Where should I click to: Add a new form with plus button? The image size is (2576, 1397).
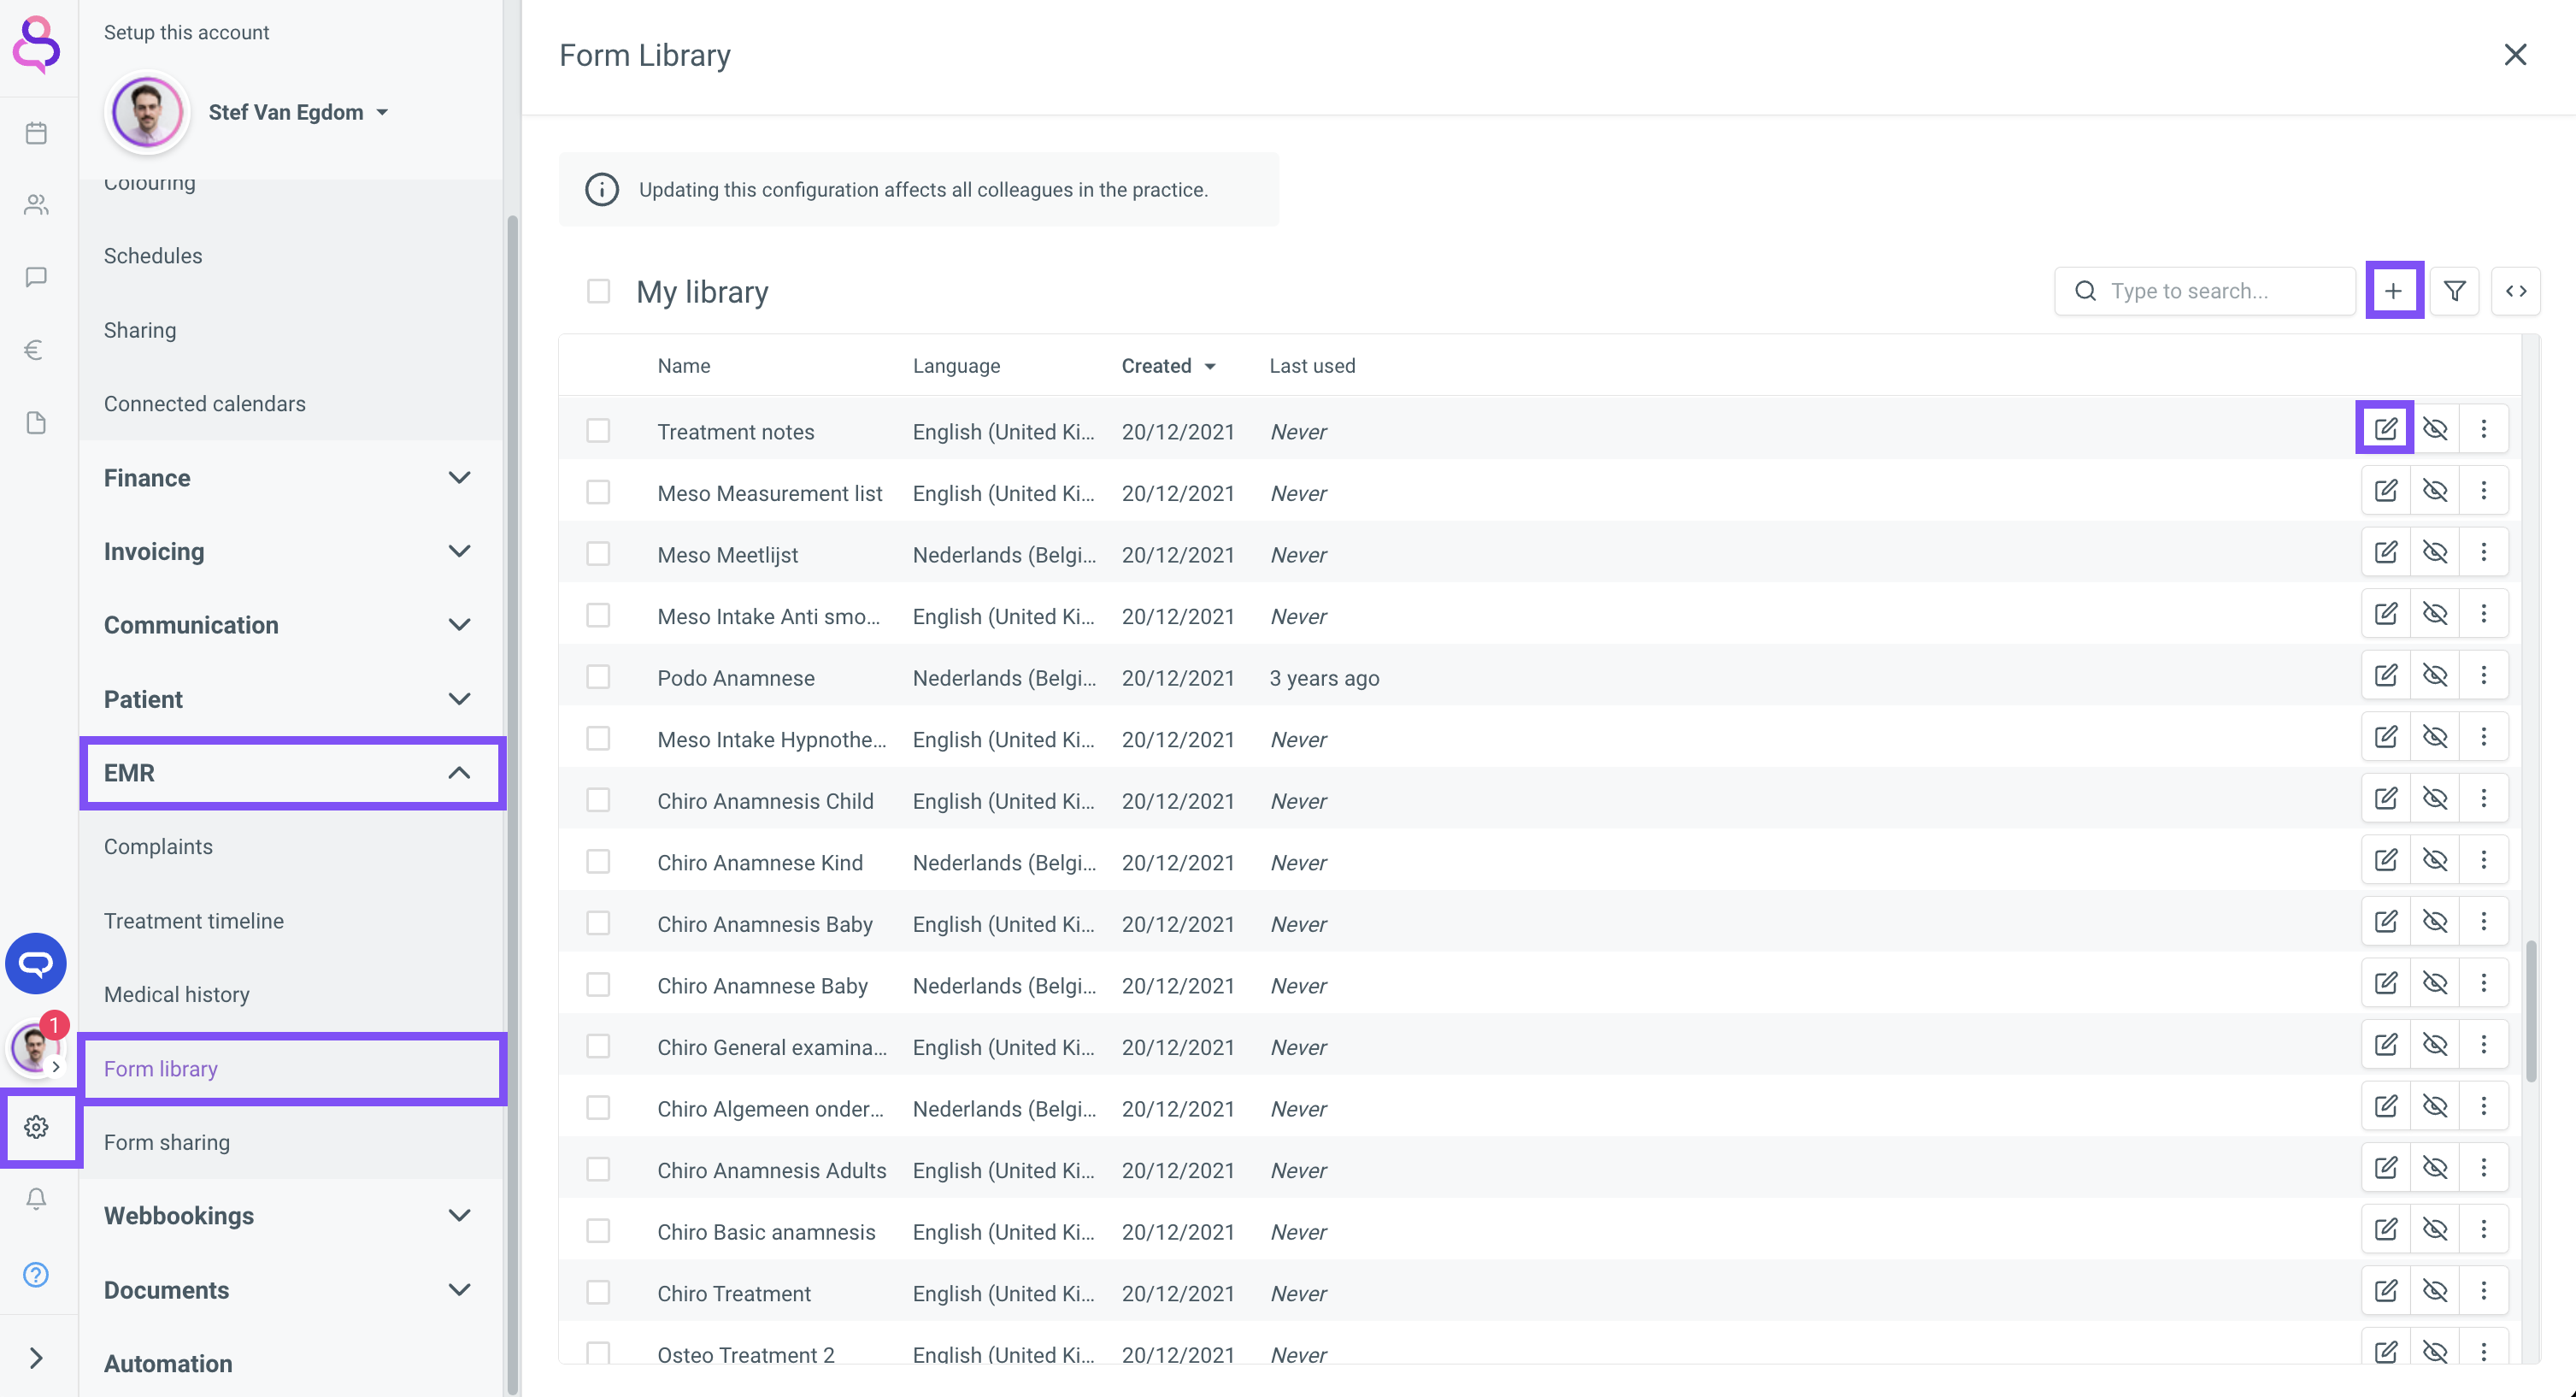coord(2393,291)
